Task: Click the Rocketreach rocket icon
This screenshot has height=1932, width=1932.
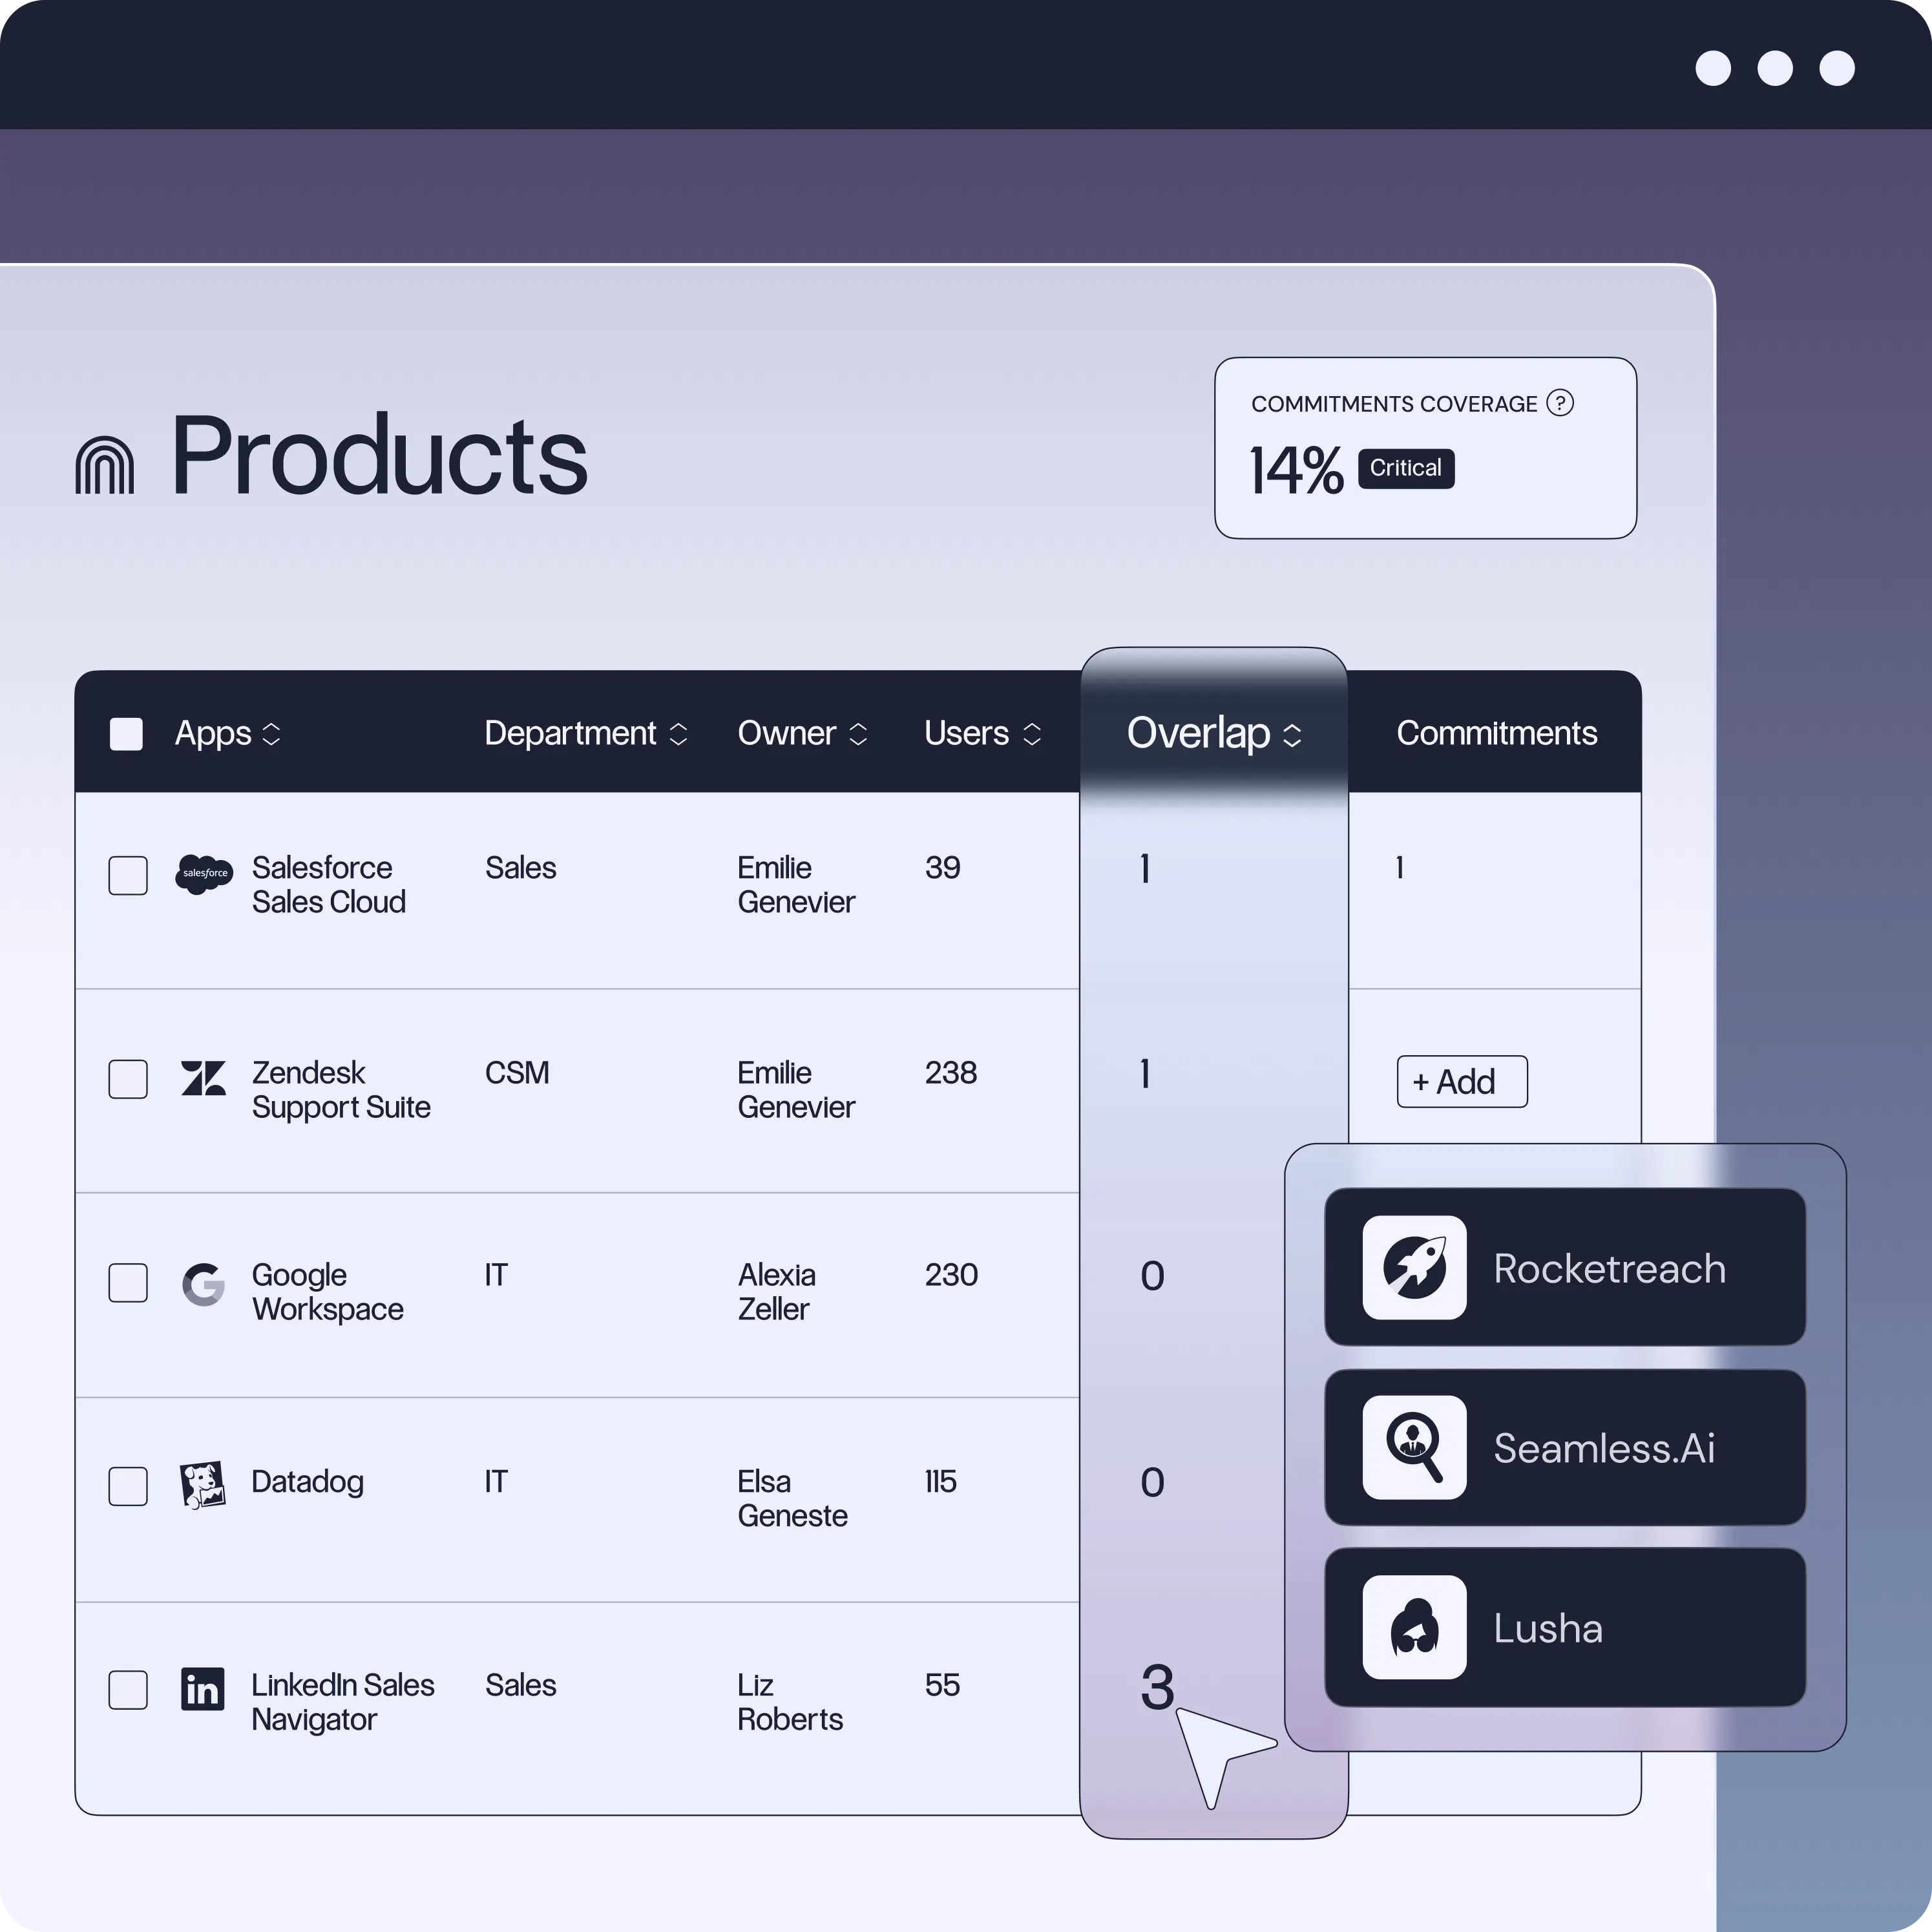Action: [1414, 1268]
